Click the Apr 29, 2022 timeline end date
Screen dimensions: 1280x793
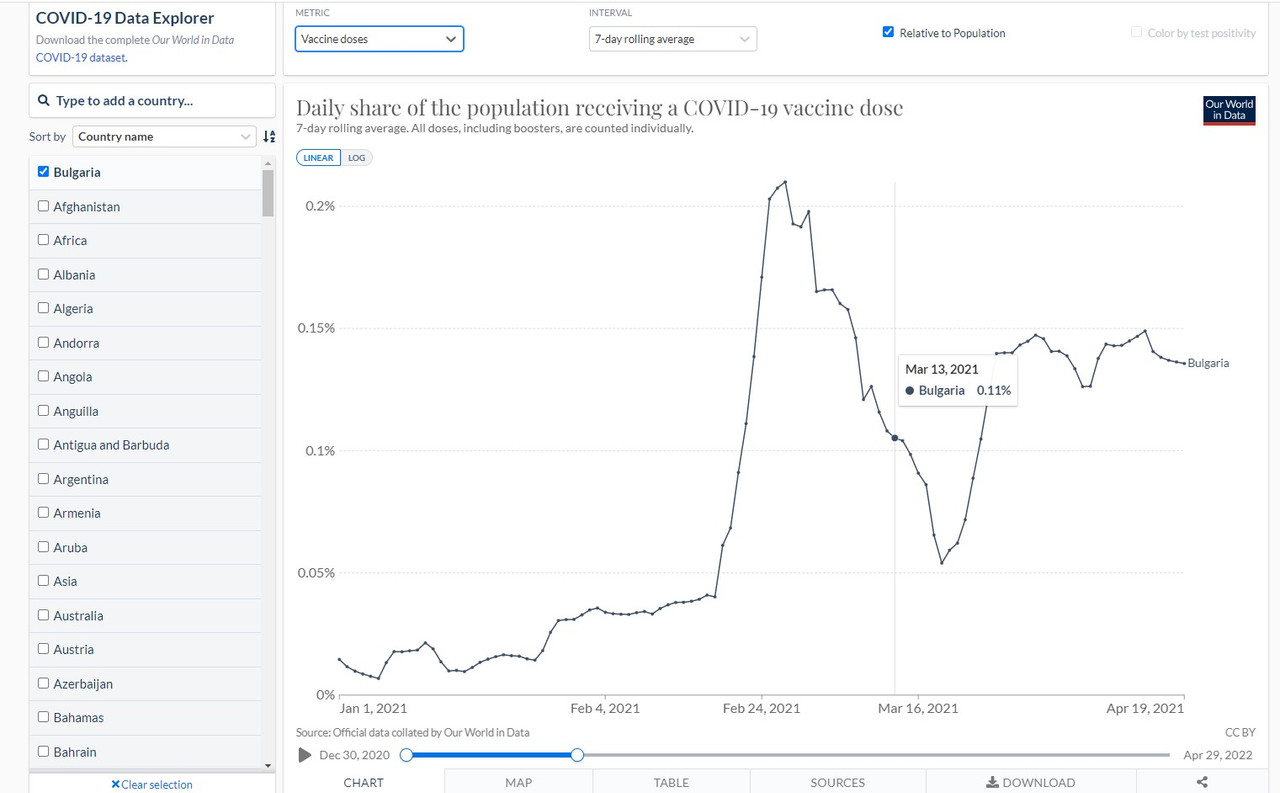pyautogui.click(x=1218, y=755)
